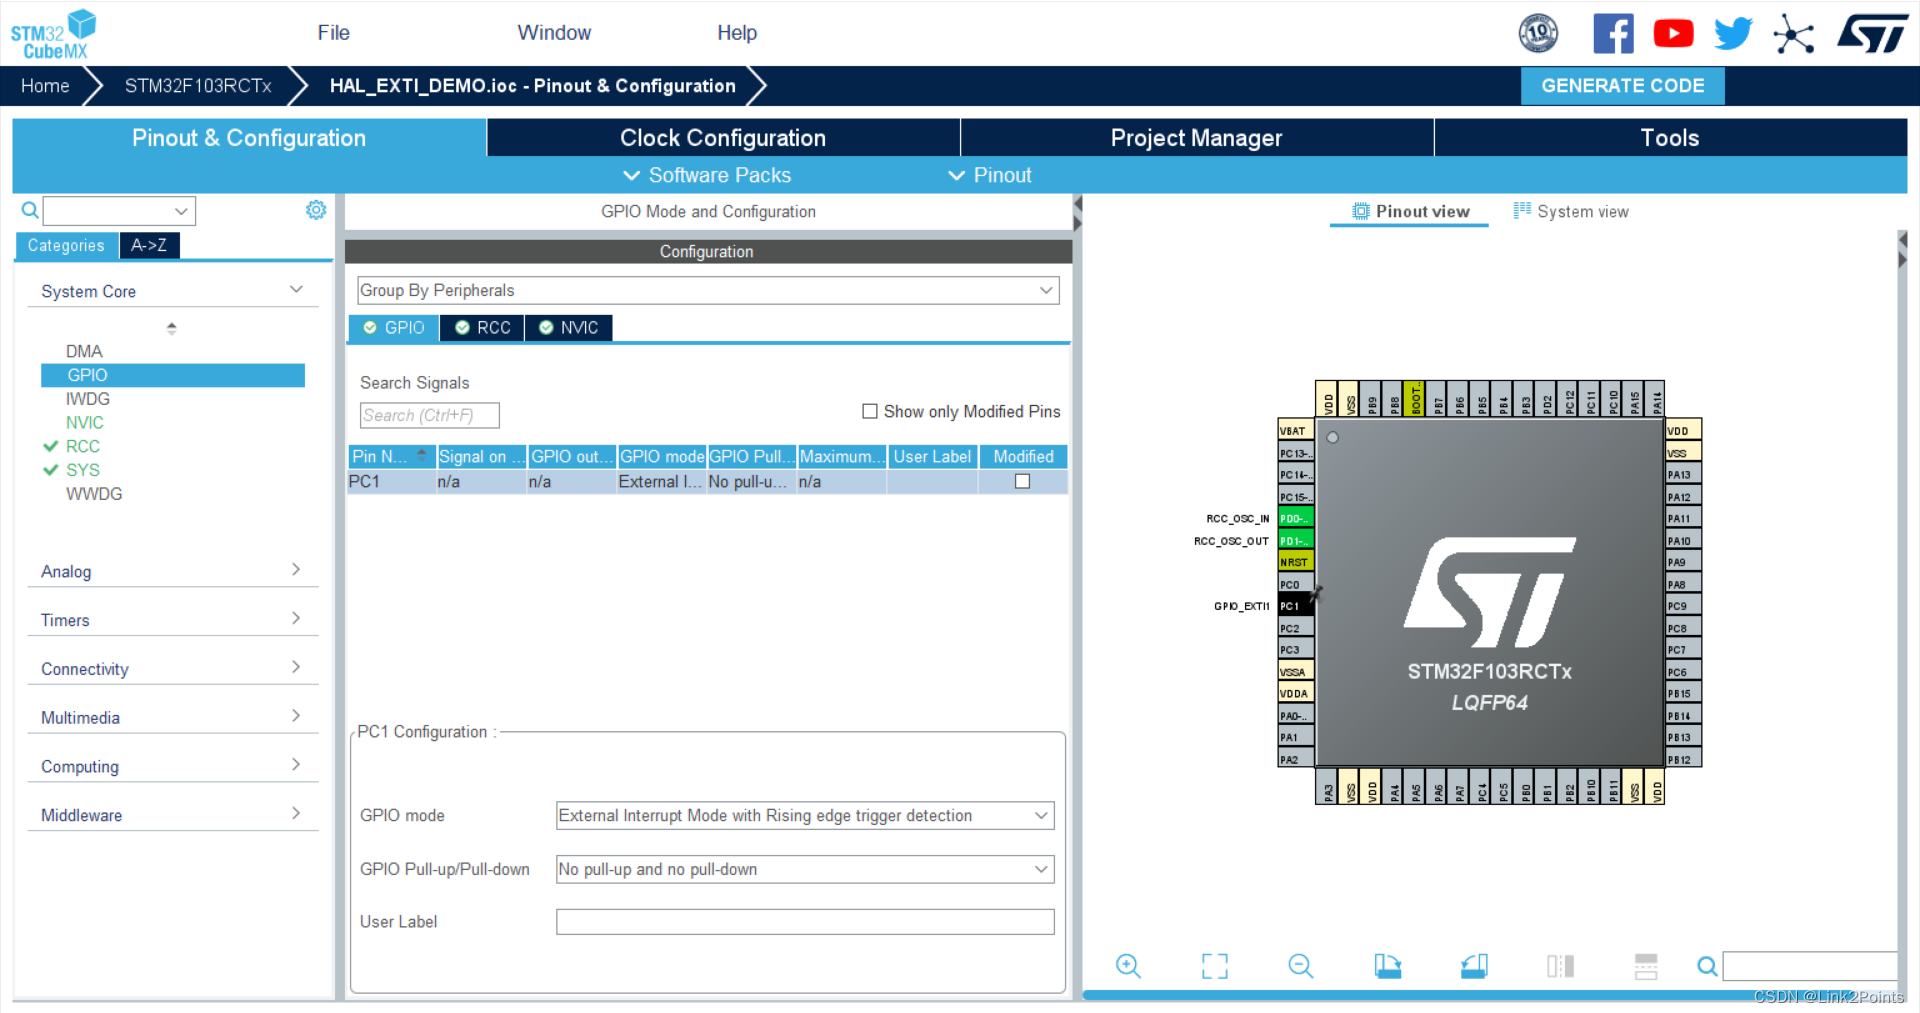Select the PD1 RCC_OSC_OUT pin
This screenshot has width=1920, height=1013.
pyautogui.click(x=1295, y=540)
